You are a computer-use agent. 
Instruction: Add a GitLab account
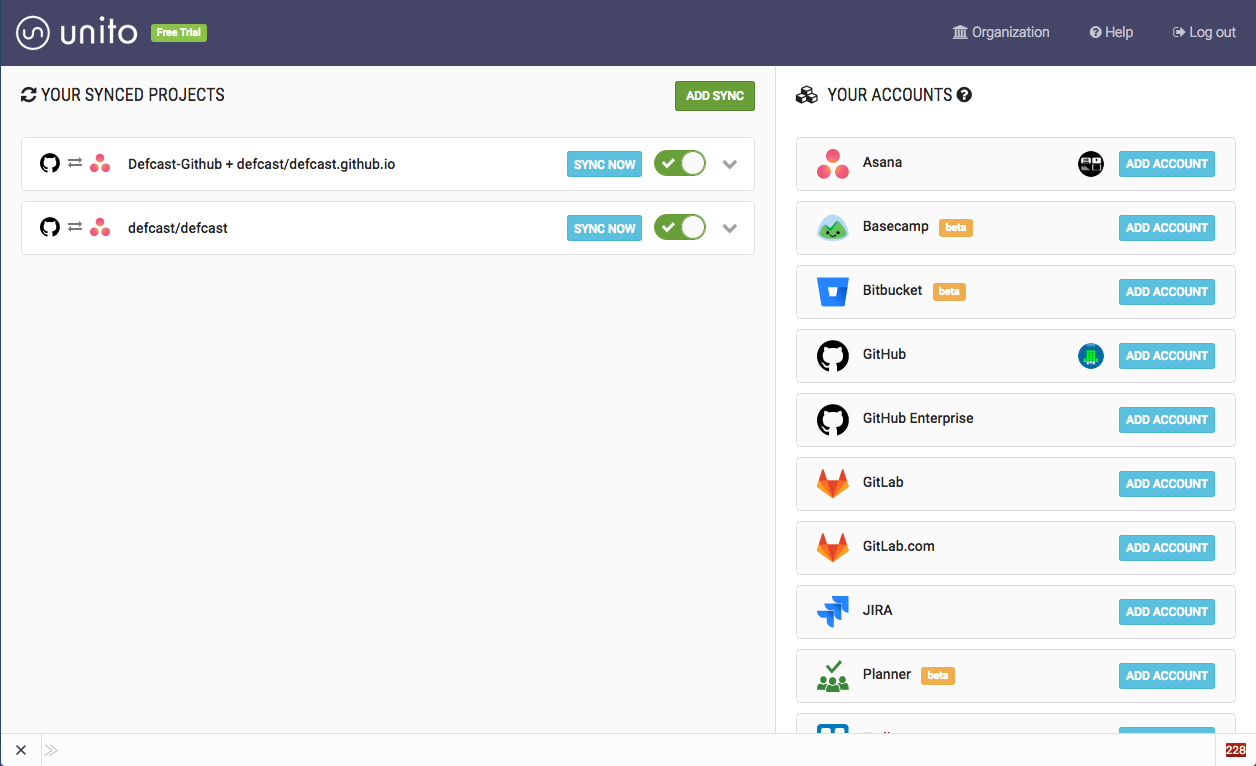pos(1167,484)
